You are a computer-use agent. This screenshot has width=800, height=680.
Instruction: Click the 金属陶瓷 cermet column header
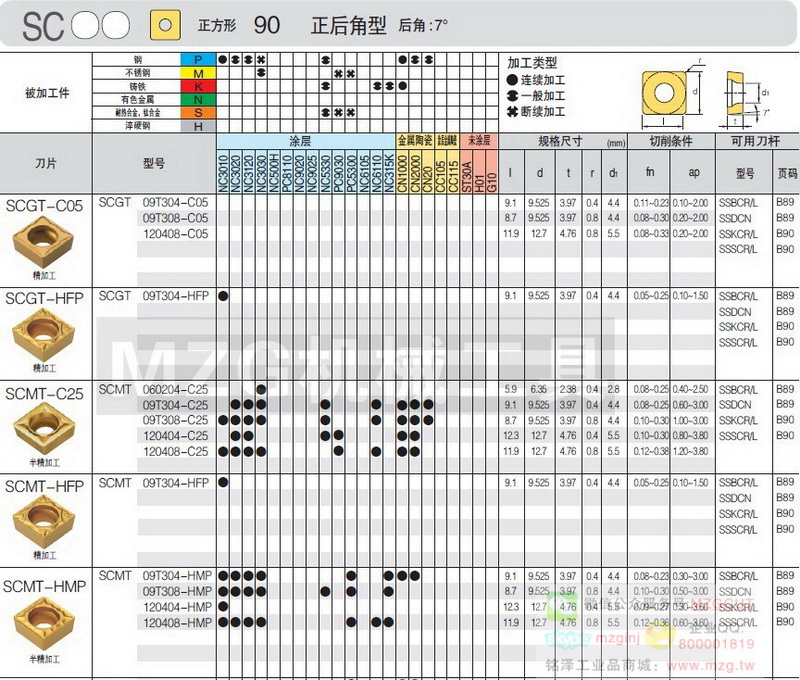click(x=414, y=141)
